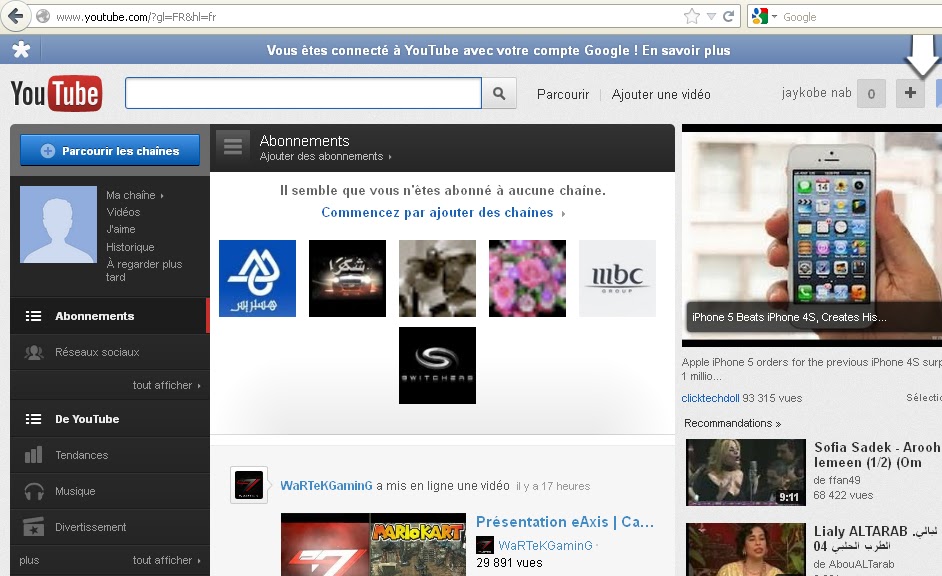Open J'aime in profile menu
The width and height of the screenshot is (942, 576).
pos(121,229)
